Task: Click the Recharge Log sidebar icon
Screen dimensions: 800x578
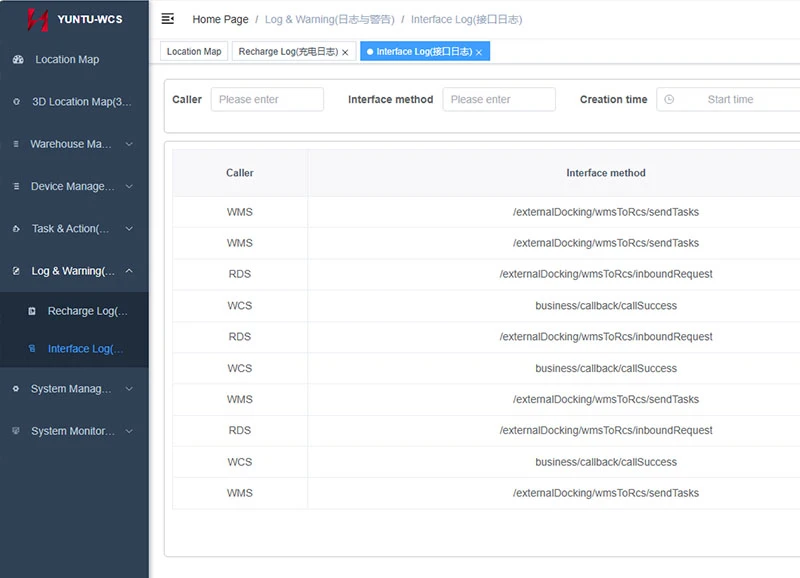Action: click(32, 311)
